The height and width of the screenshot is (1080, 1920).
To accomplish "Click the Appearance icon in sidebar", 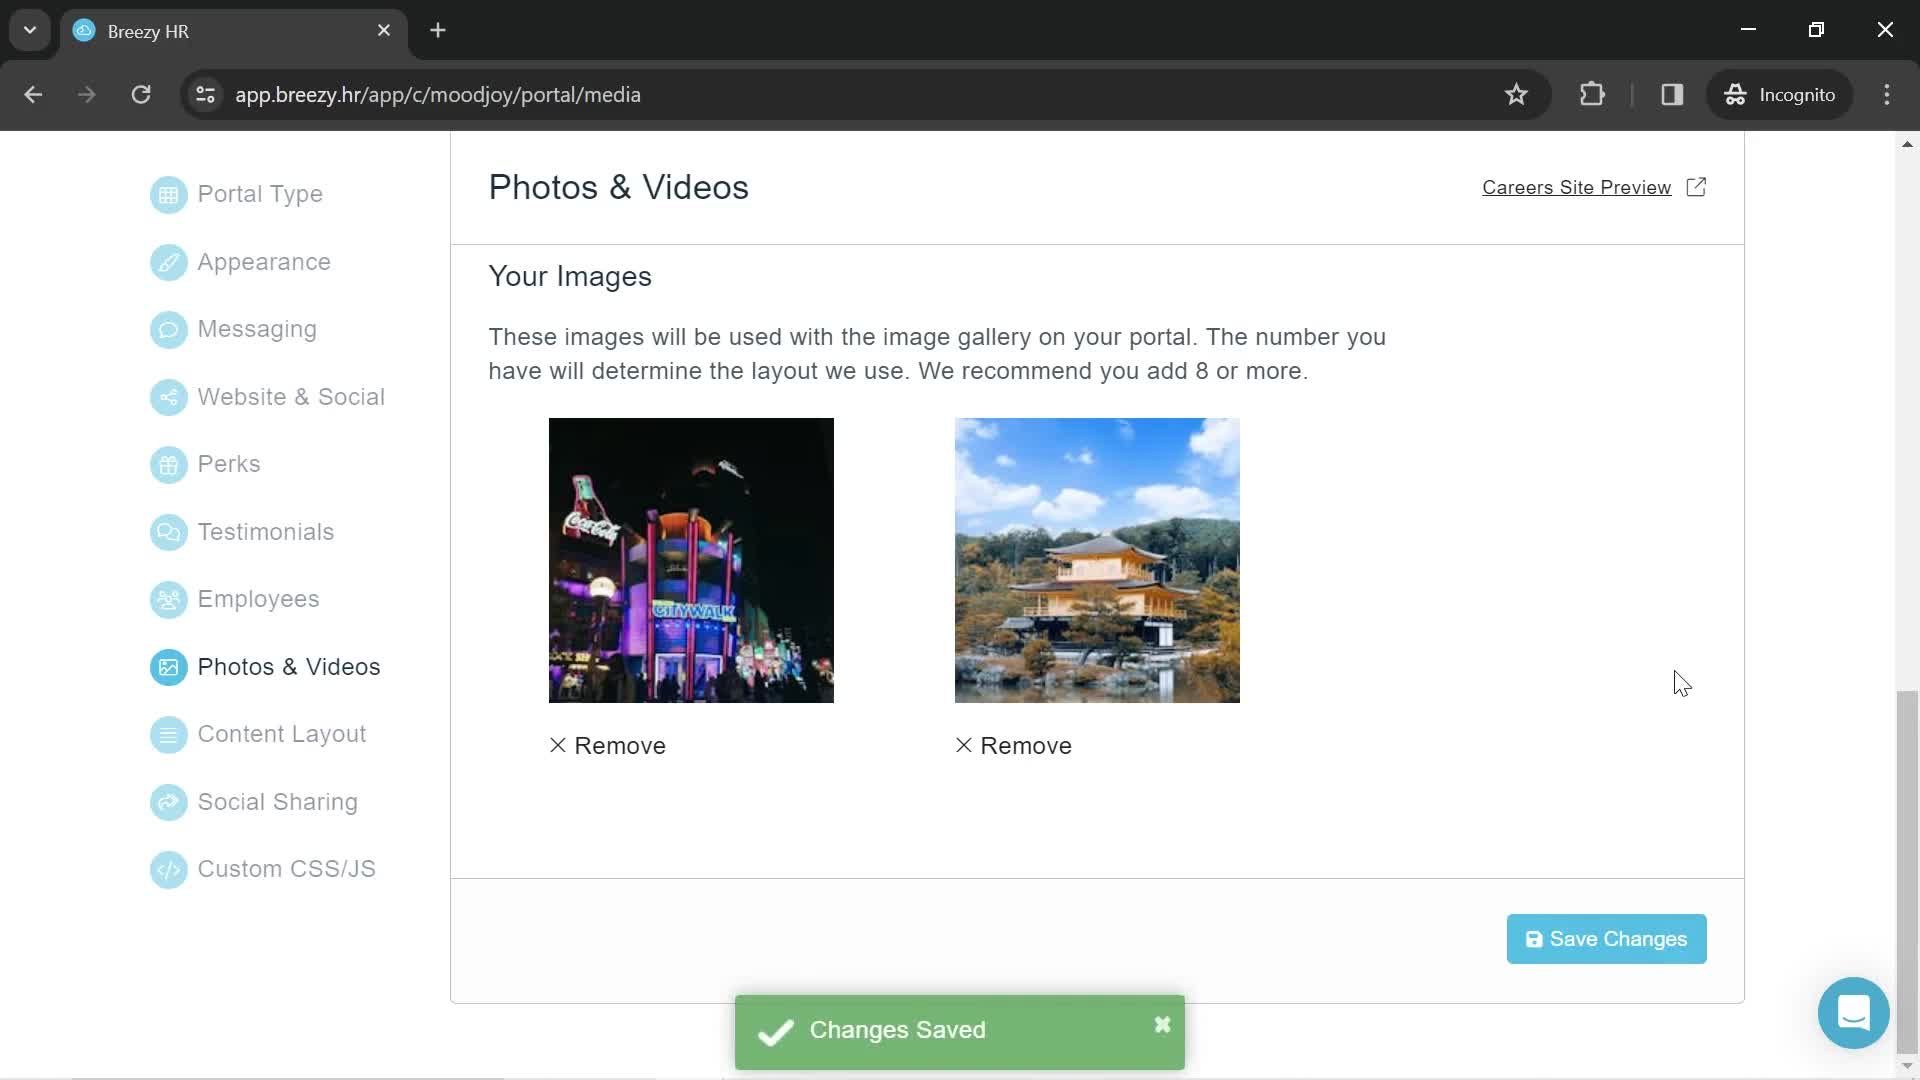I will (167, 261).
